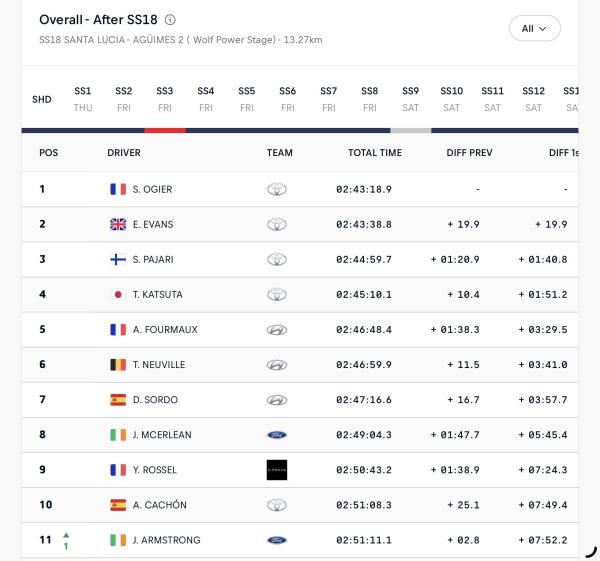Open driver T. Neuville's entry
The width and height of the screenshot is (600, 561).
point(159,365)
